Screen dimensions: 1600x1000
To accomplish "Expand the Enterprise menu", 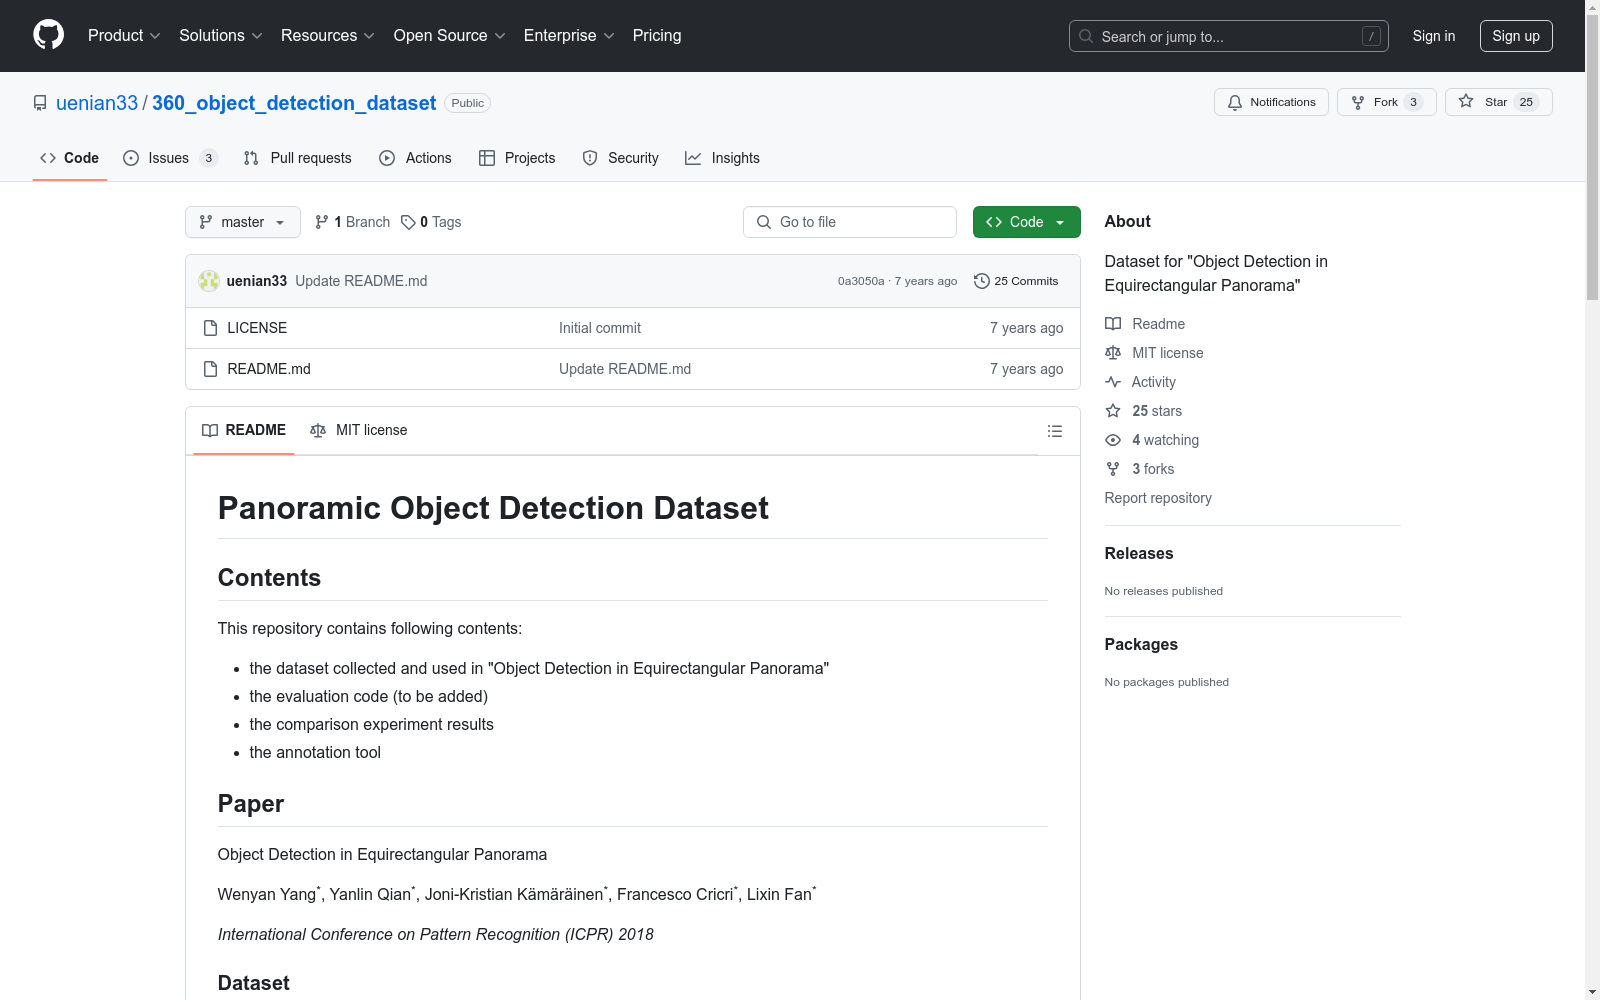I will (x=569, y=36).
